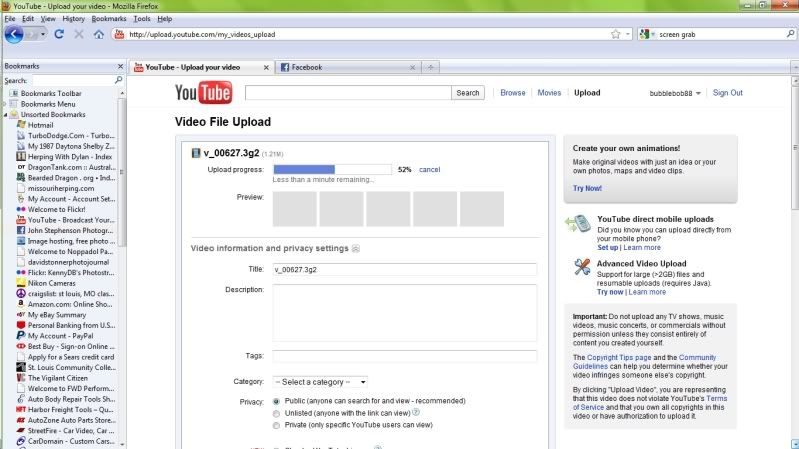Open the craigslist st louis bookmark
The width and height of the screenshot is (799, 449).
click(x=71, y=294)
